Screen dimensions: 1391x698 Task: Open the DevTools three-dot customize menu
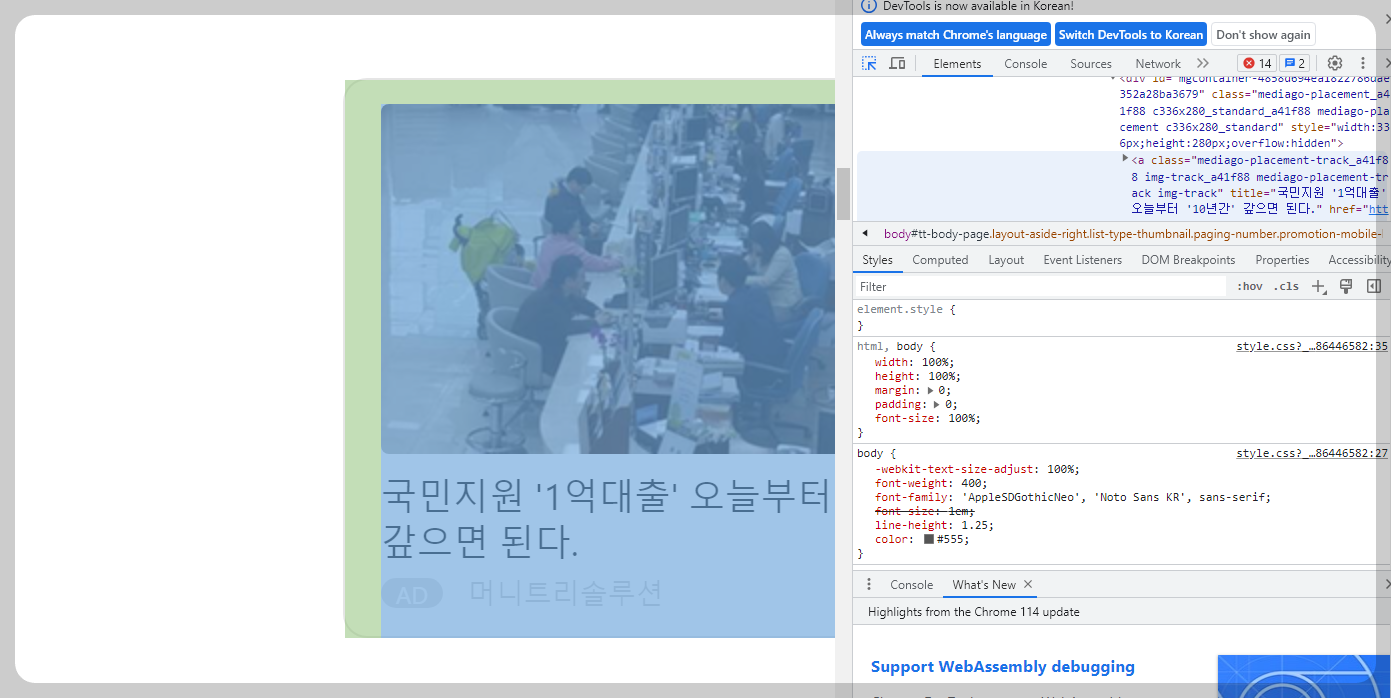coord(1362,63)
